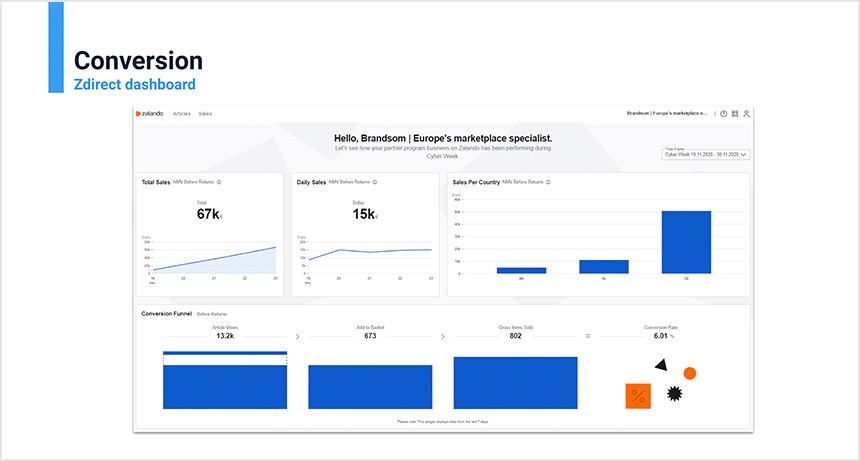Screen dimensions: 860x461
Task: Click the Add to Basket funnel bar
Action: 370,387
